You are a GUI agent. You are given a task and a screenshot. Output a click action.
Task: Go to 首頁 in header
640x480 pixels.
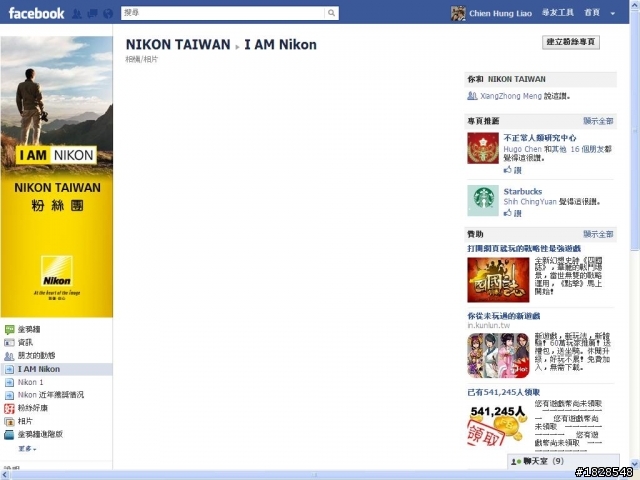tap(592, 13)
